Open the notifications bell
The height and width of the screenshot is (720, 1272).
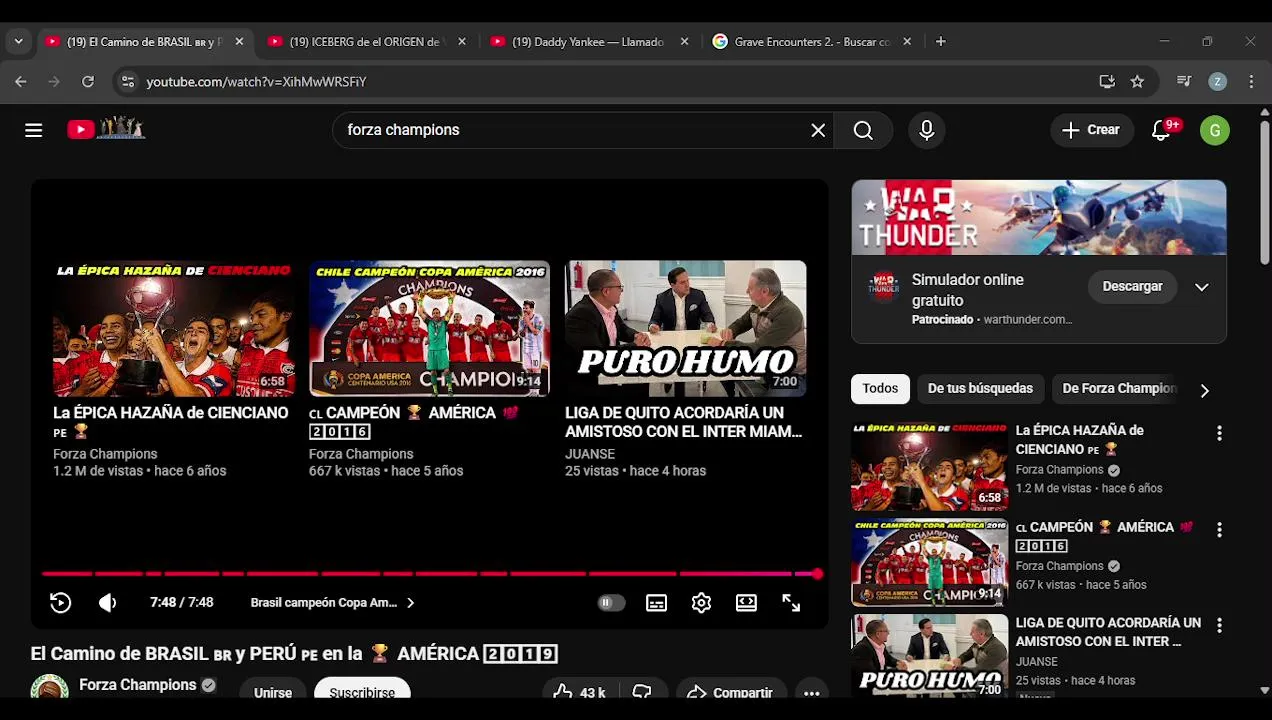point(1161,130)
